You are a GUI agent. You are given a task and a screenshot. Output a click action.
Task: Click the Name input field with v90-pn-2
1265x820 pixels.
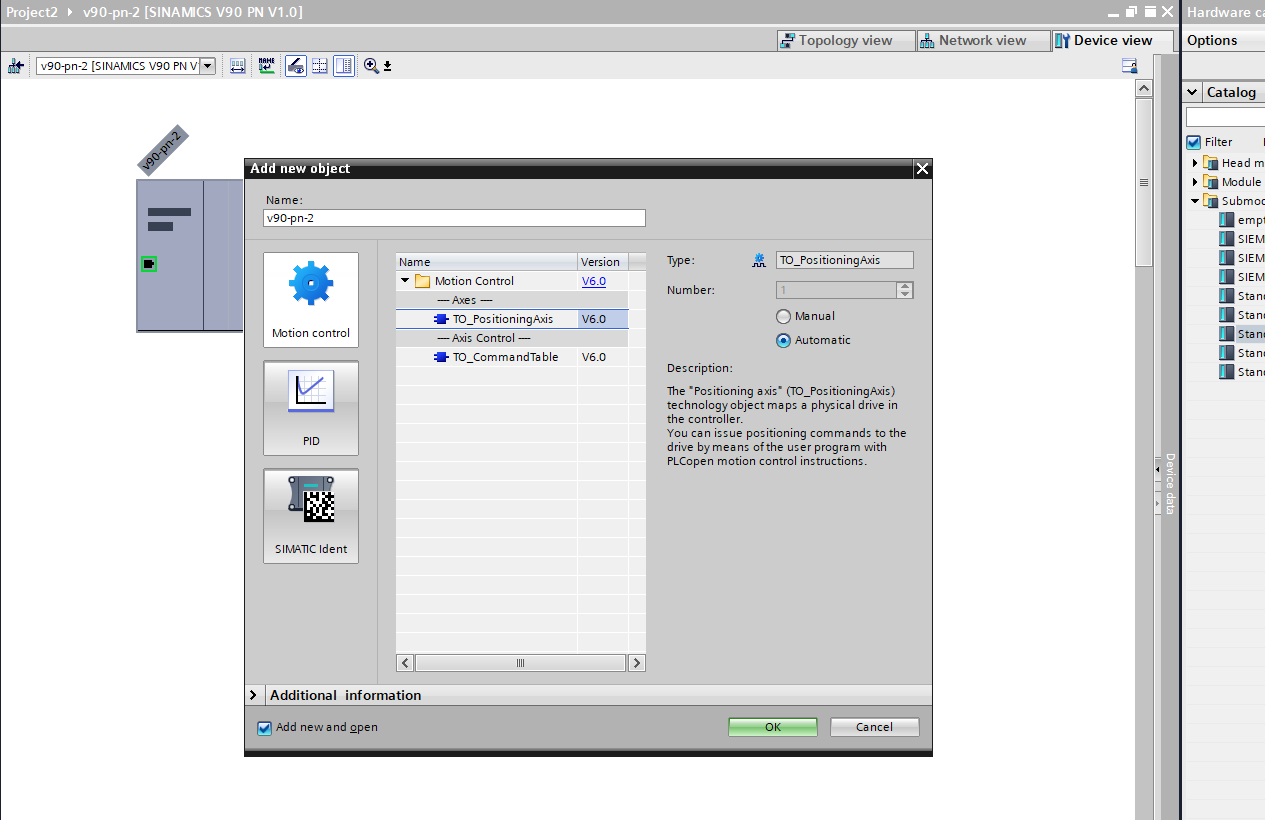455,218
